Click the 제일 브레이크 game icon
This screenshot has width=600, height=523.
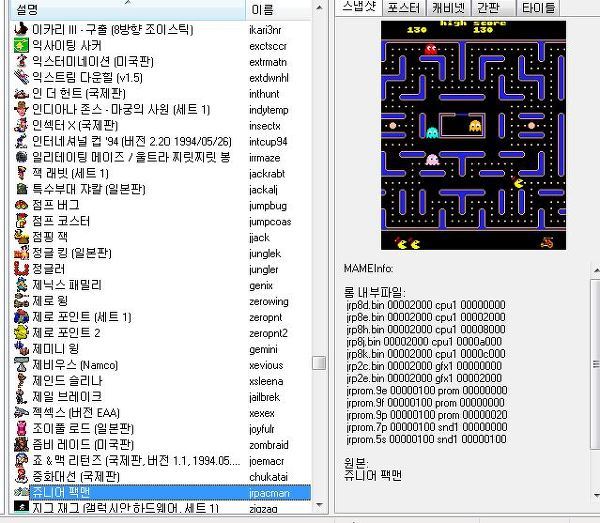click(21, 397)
